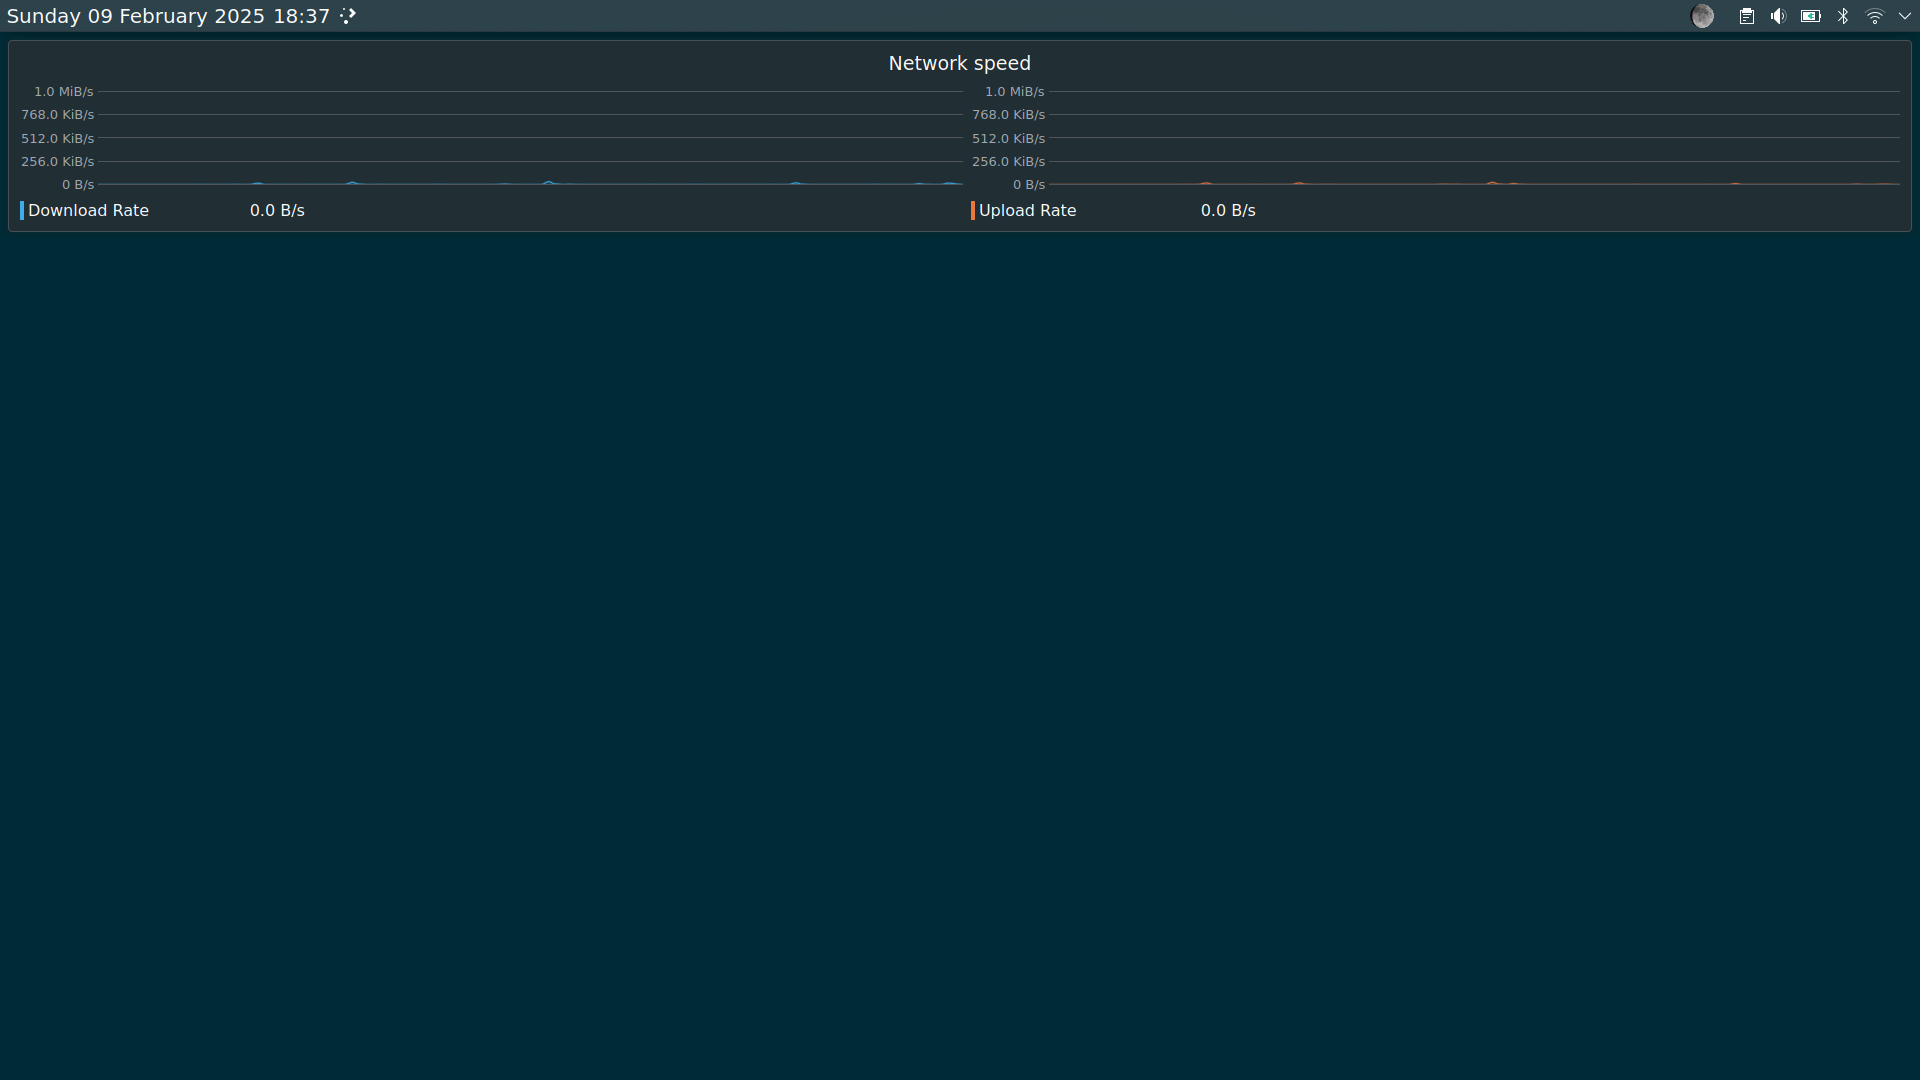
Task: Open the Wi-Fi network tray icon
Action: pyautogui.click(x=1875, y=16)
